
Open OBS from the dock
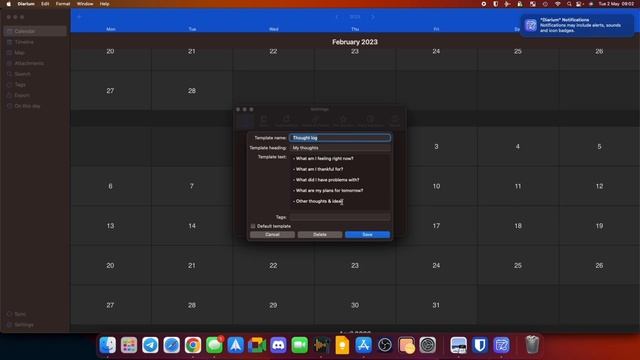click(384, 345)
